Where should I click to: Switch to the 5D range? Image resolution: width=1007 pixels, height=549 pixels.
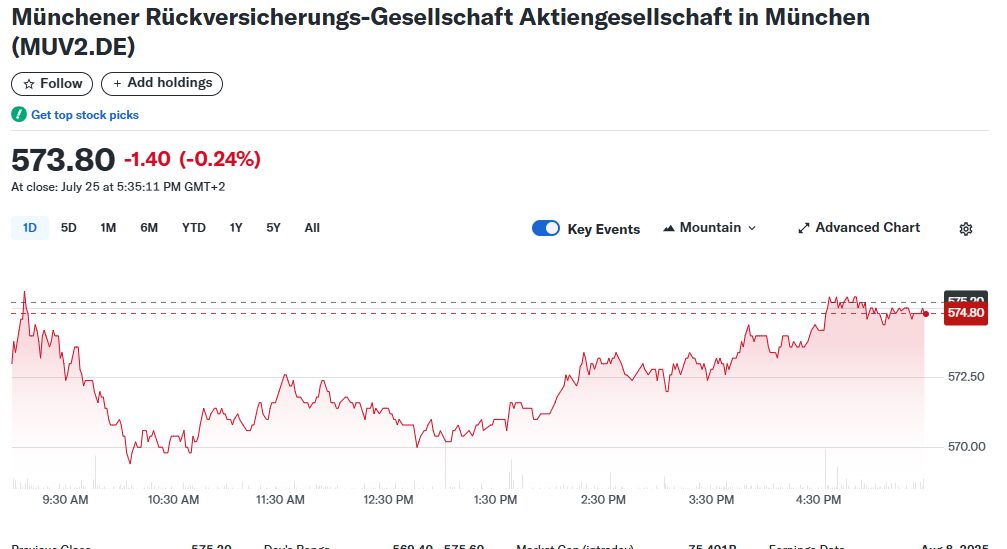(x=69, y=228)
